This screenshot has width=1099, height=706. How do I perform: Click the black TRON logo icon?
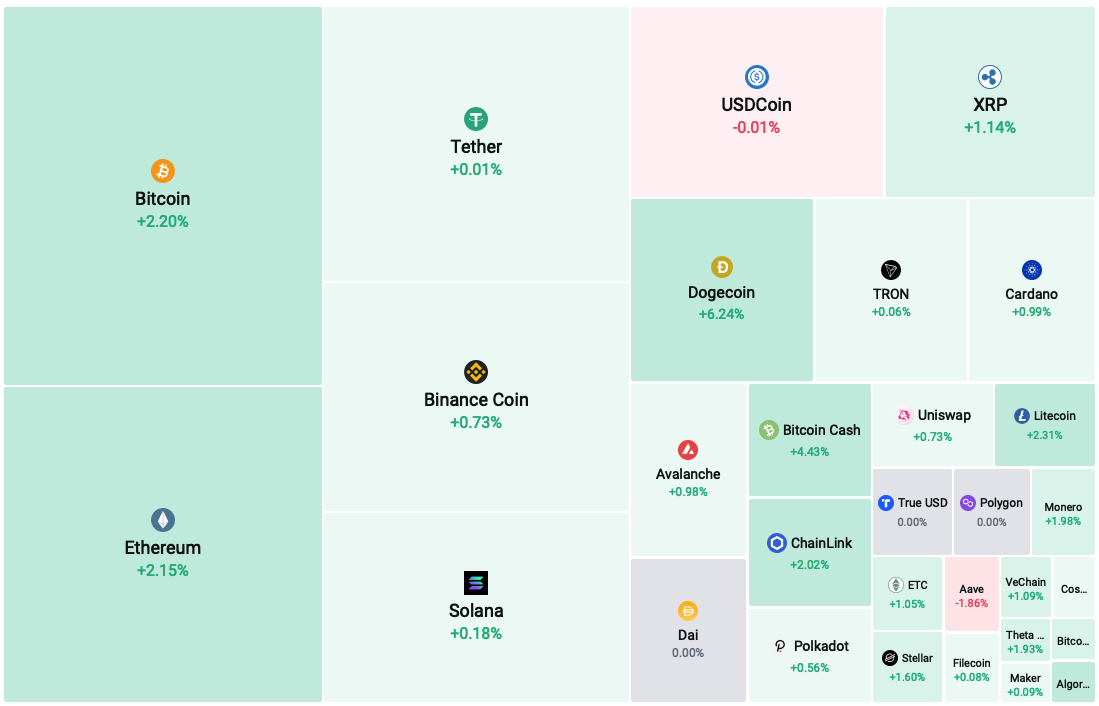pos(891,270)
